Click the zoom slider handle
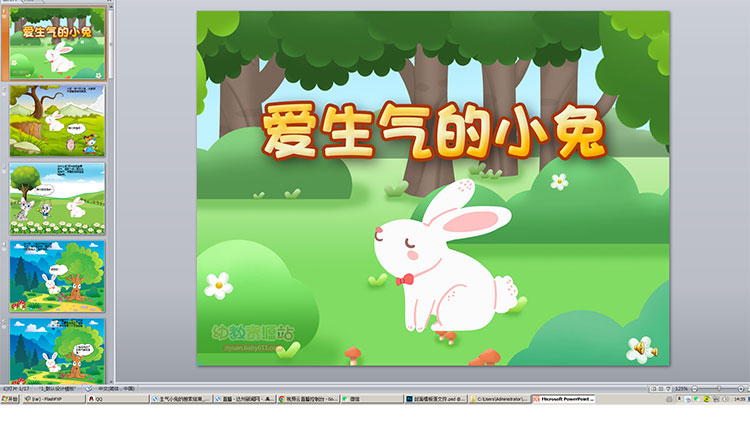The height and width of the screenshot is (429, 750). coord(719,388)
